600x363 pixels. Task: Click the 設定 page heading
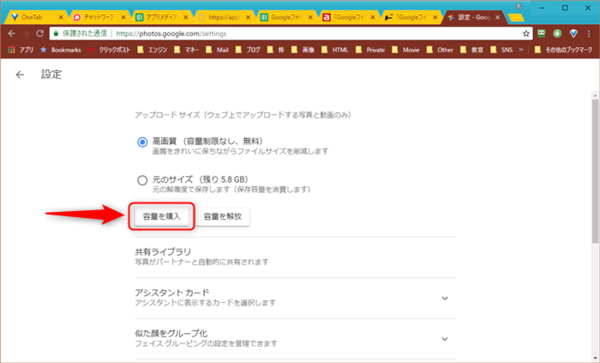pos(51,75)
